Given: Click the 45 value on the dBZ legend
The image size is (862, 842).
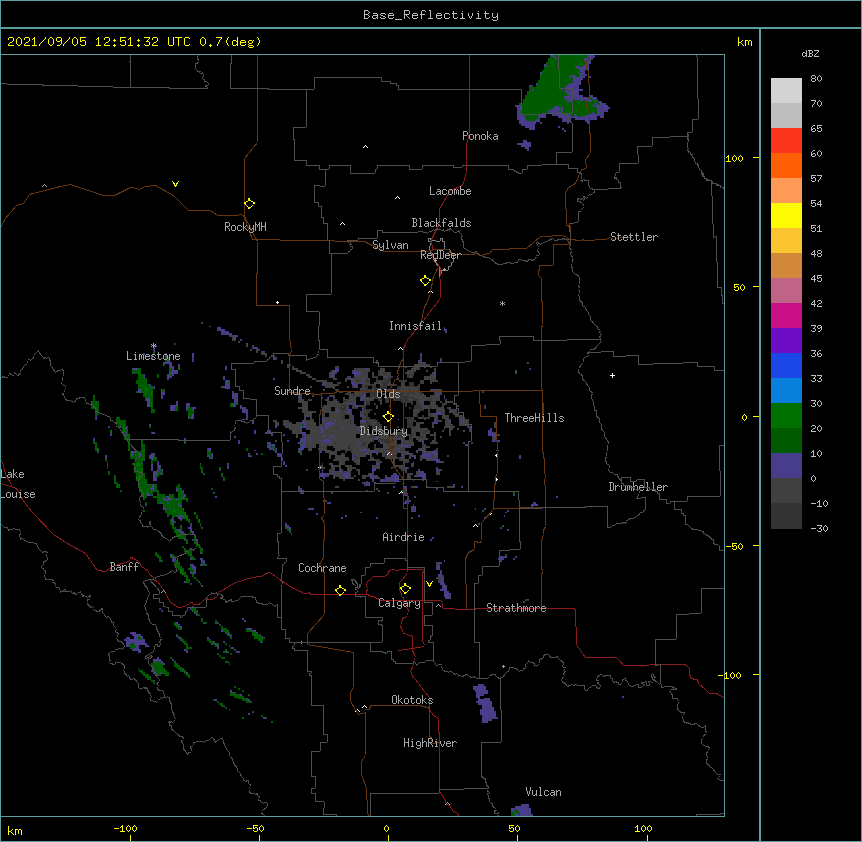Looking at the screenshot, I should [x=816, y=279].
